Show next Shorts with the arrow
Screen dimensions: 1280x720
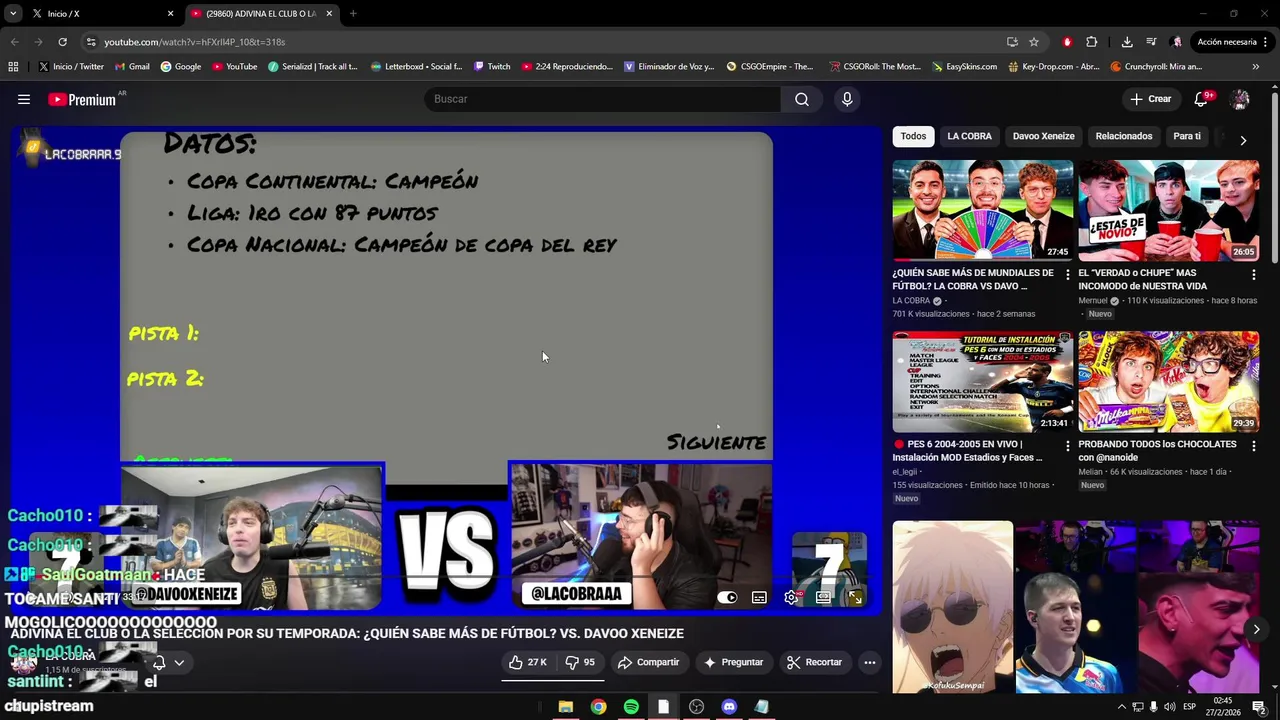tap(1256, 629)
